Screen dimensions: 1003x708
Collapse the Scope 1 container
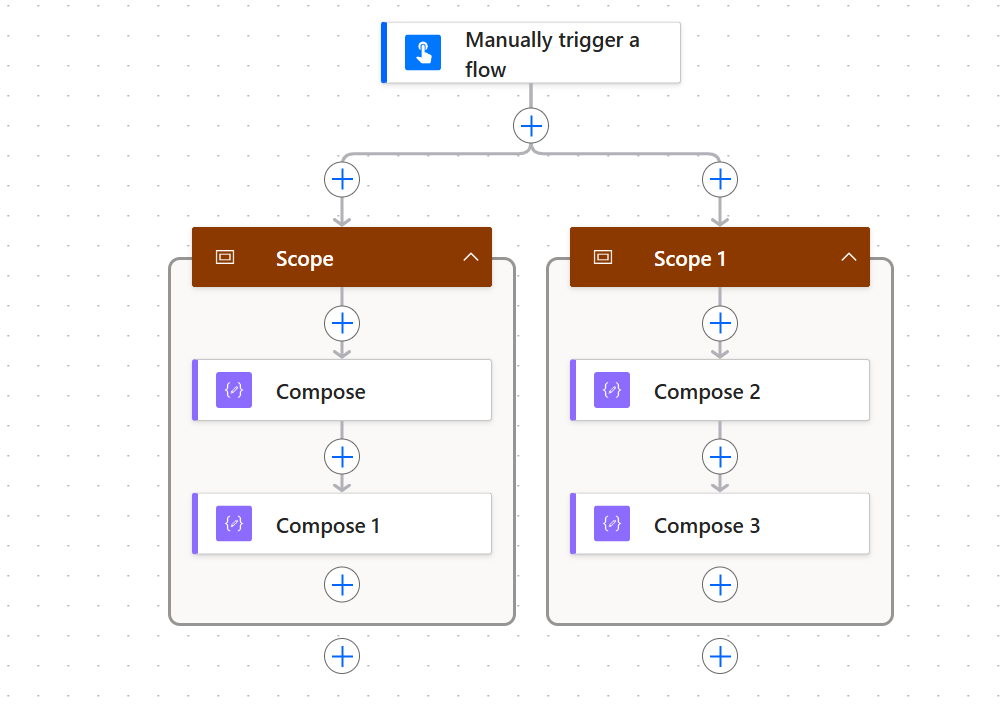pos(849,257)
